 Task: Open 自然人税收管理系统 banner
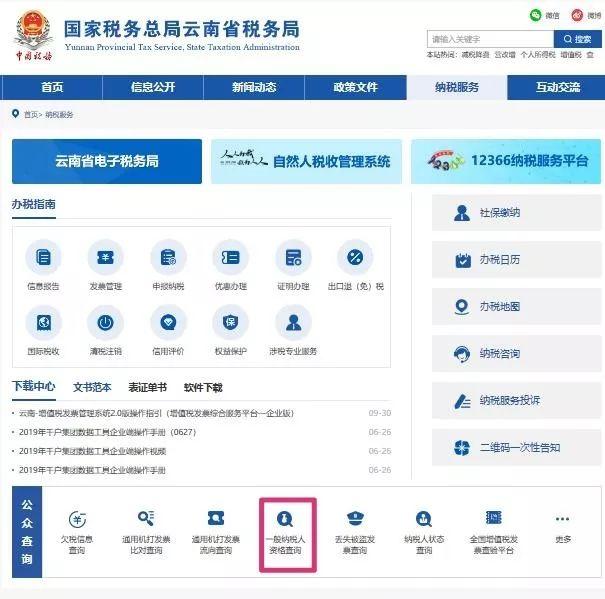(306, 161)
